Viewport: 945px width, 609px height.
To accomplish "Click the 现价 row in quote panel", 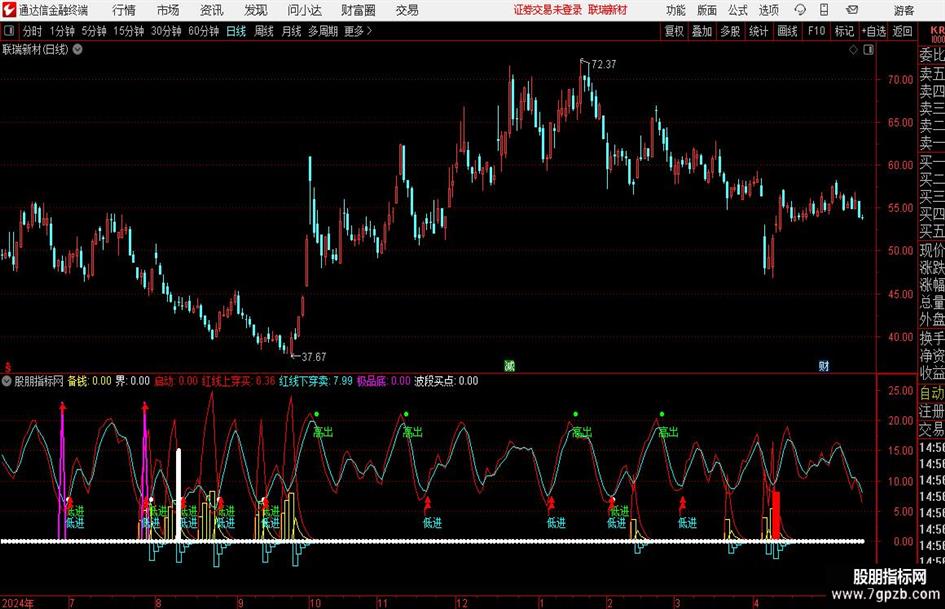I will pos(932,250).
